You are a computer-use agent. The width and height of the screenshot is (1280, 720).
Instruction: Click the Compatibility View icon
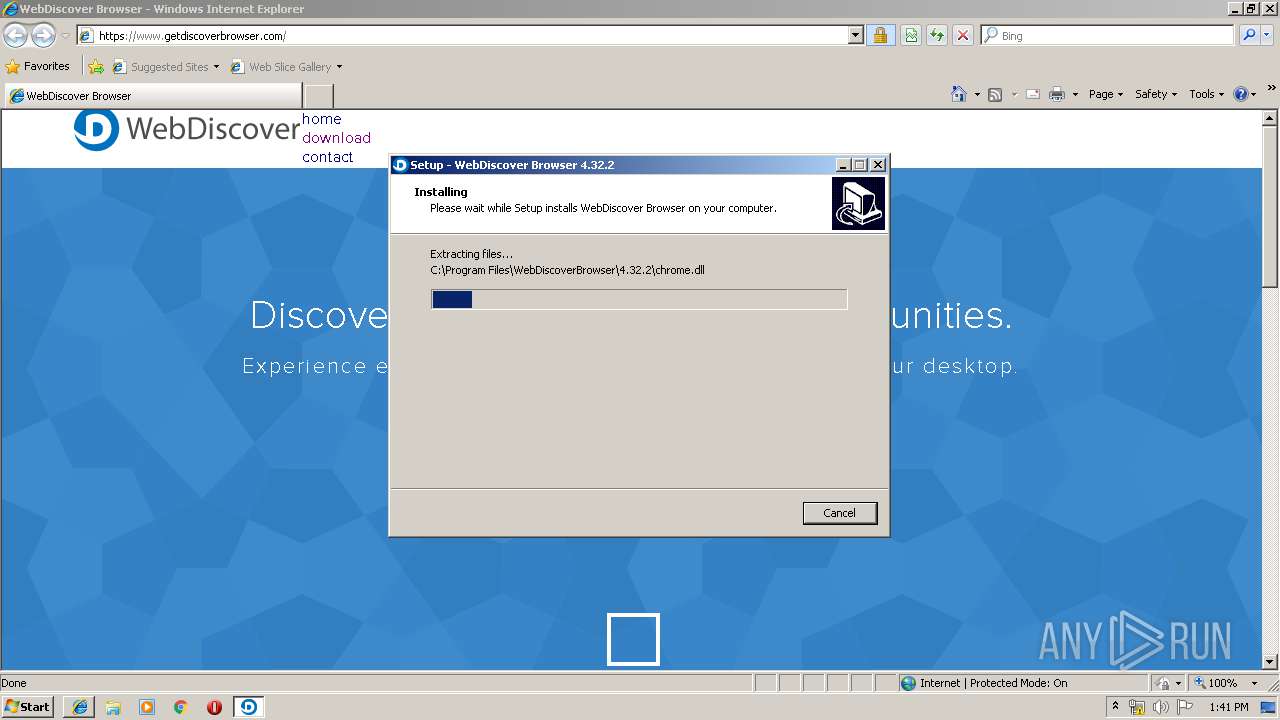[x=911, y=36]
